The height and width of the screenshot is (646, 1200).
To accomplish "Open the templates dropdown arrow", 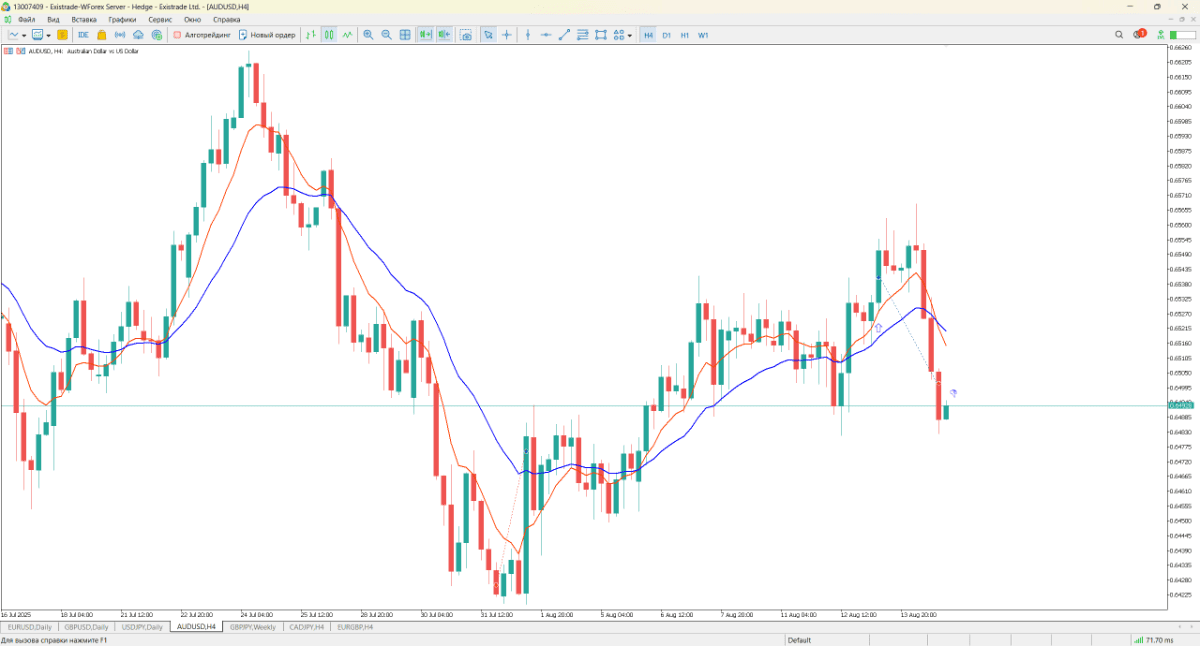I will point(48,35).
